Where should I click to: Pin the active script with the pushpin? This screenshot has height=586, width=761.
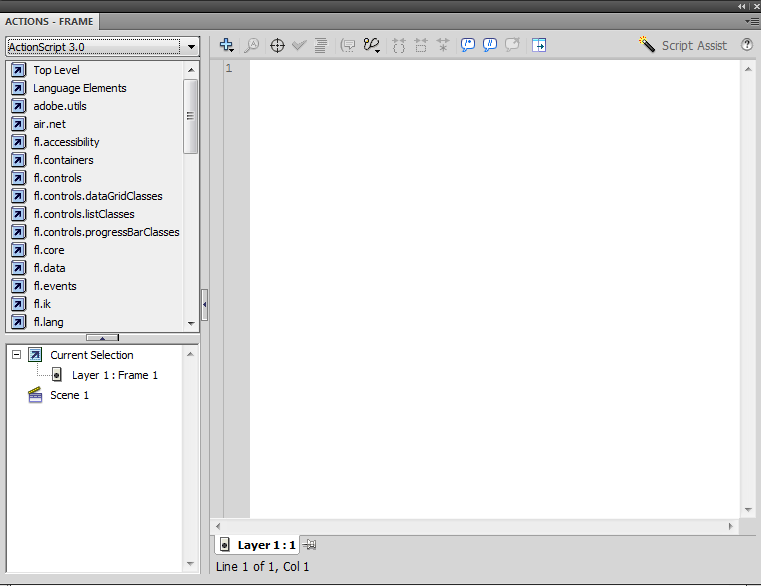311,545
